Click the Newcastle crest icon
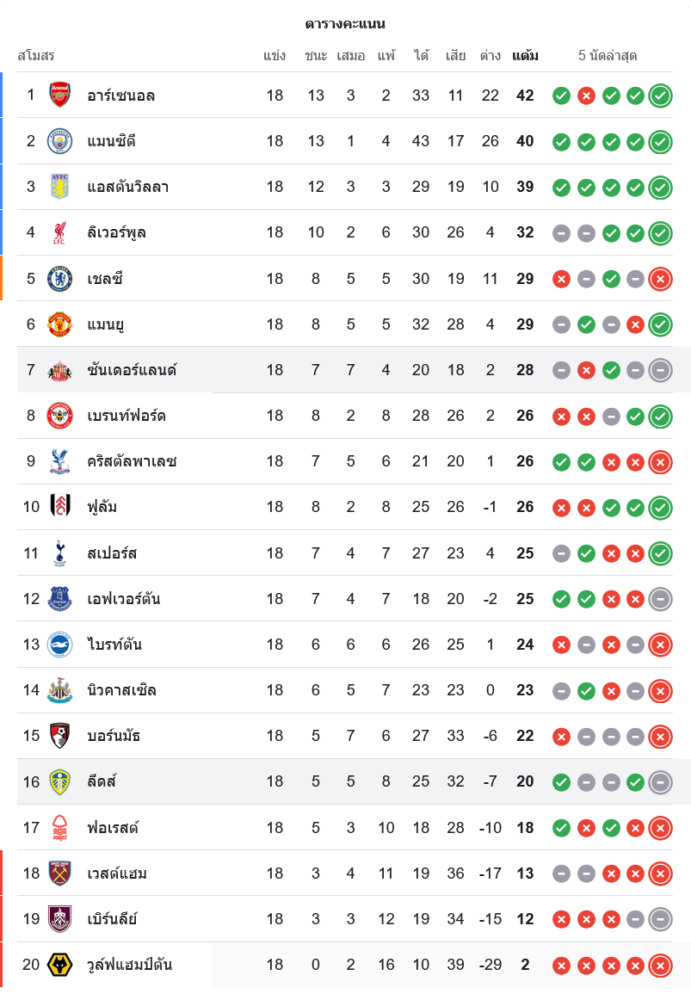Image resolution: width=691 pixels, height=1000 pixels. (60, 690)
